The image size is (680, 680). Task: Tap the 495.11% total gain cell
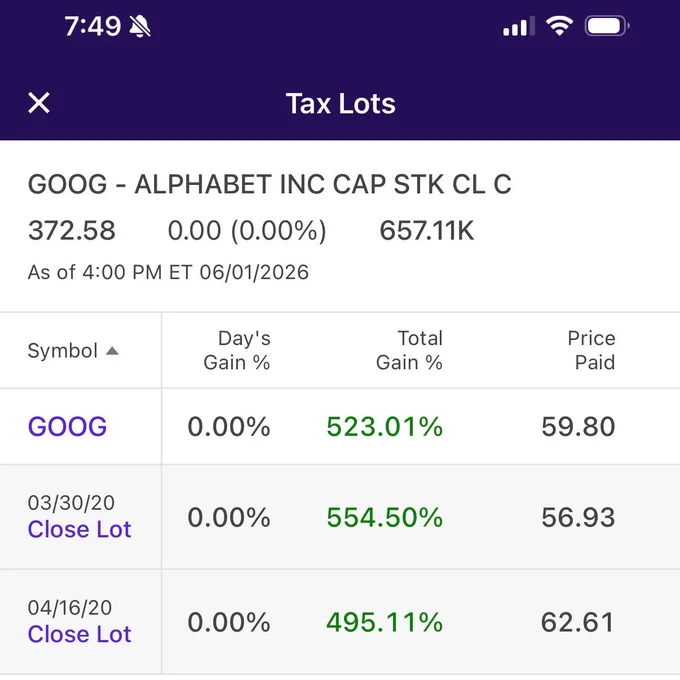[385, 622]
